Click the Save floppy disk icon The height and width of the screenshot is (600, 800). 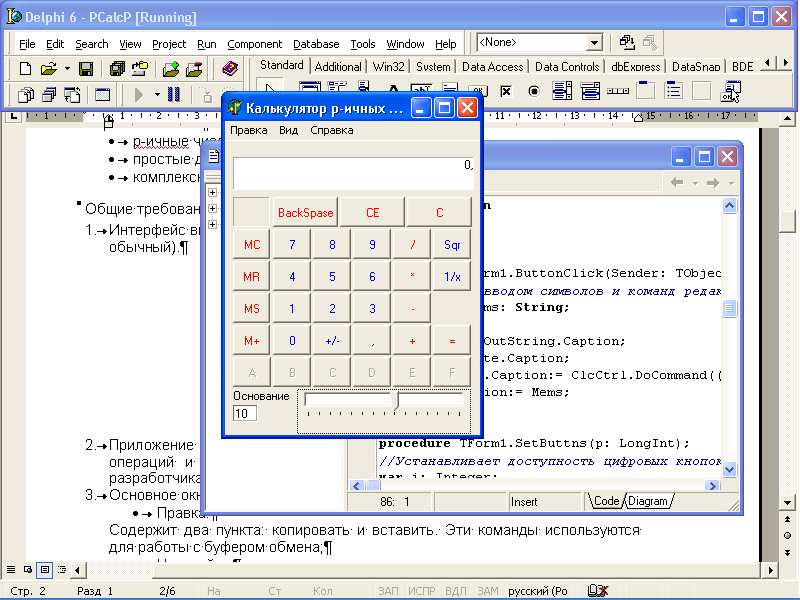click(x=86, y=69)
